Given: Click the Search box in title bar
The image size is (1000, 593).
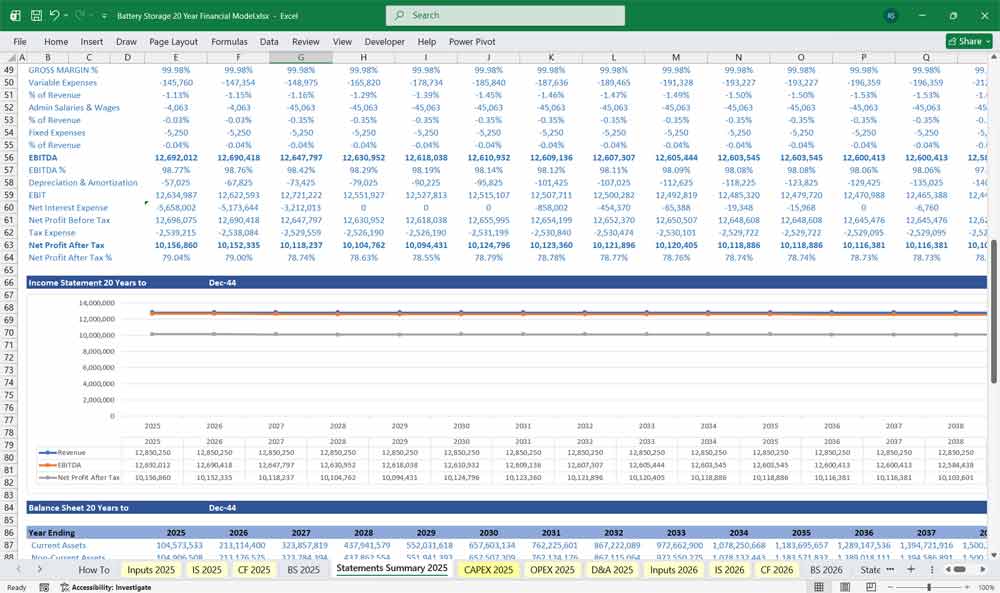Looking at the screenshot, I should tap(505, 15).
